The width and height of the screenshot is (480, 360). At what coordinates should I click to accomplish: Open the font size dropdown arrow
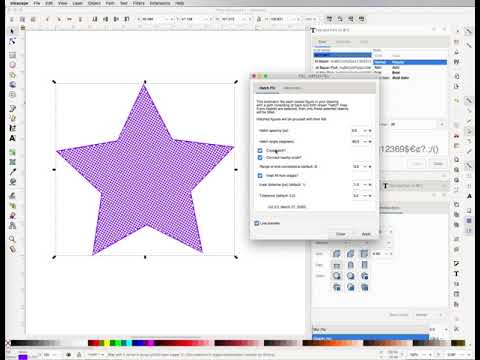pyautogui.click(x=442, y=124)
